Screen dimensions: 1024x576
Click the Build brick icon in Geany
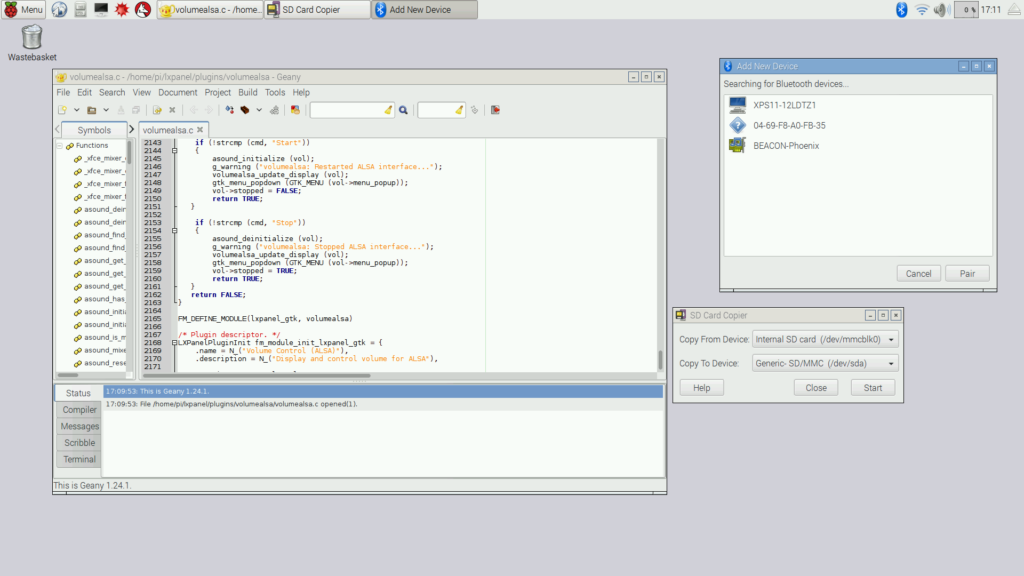(x=245, y=110)
